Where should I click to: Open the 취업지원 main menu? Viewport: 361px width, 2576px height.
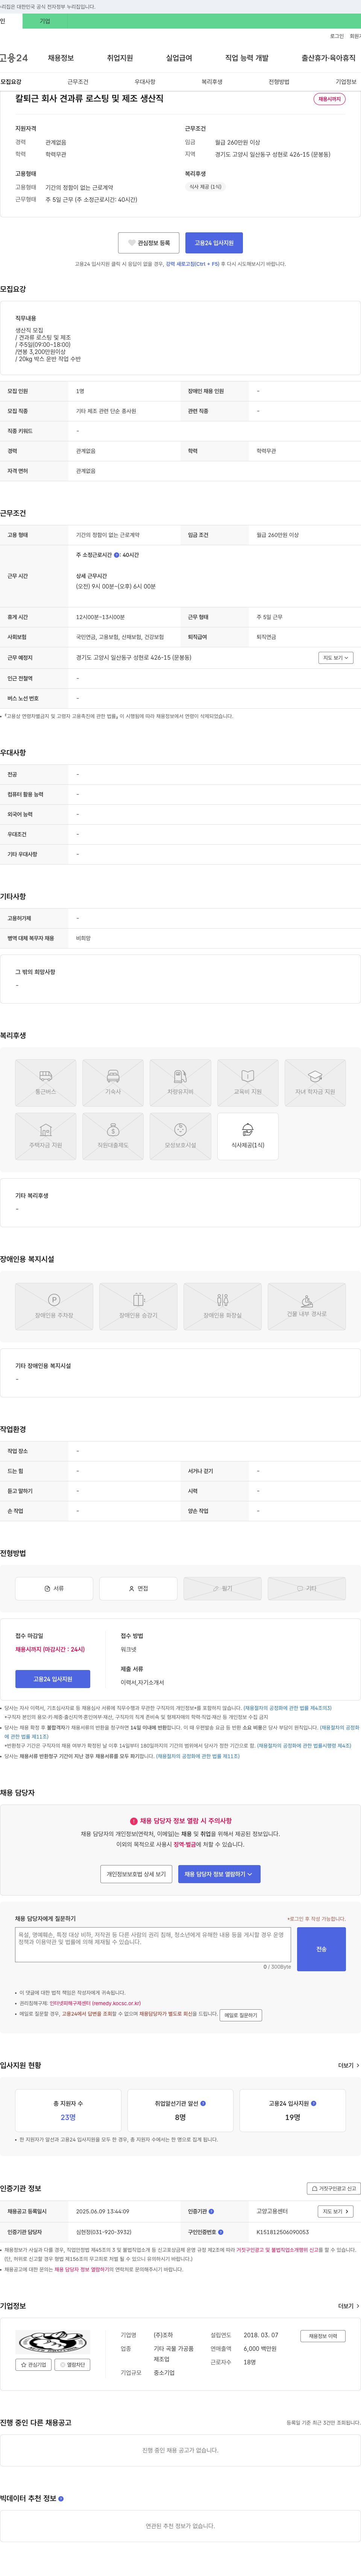point(120,58)
